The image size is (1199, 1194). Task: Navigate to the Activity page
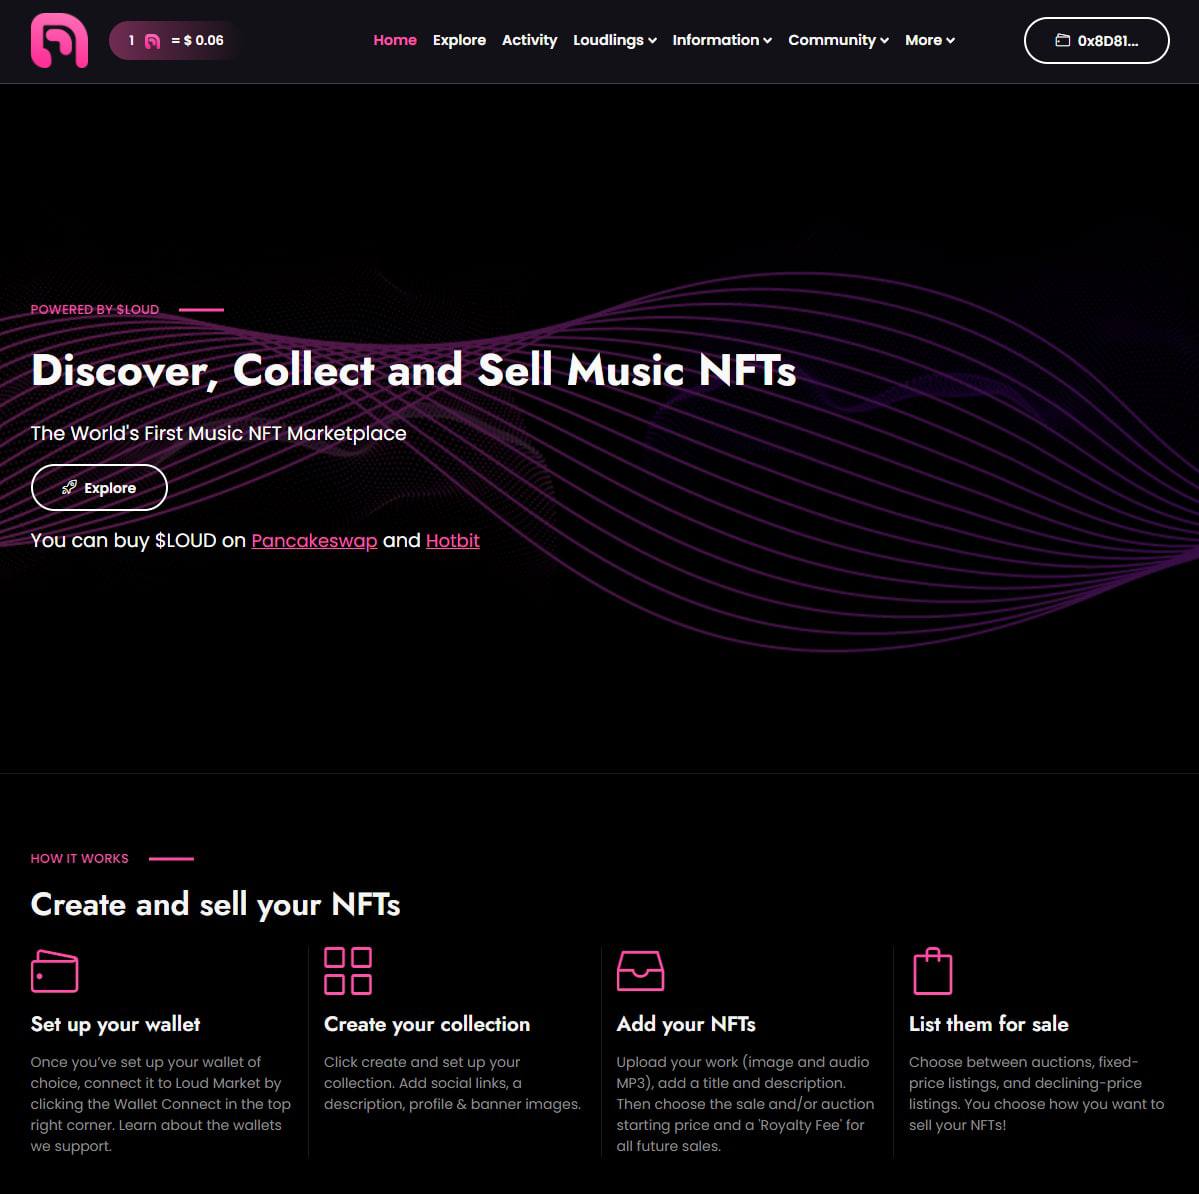pyautogui.click(x=530, y=40)
